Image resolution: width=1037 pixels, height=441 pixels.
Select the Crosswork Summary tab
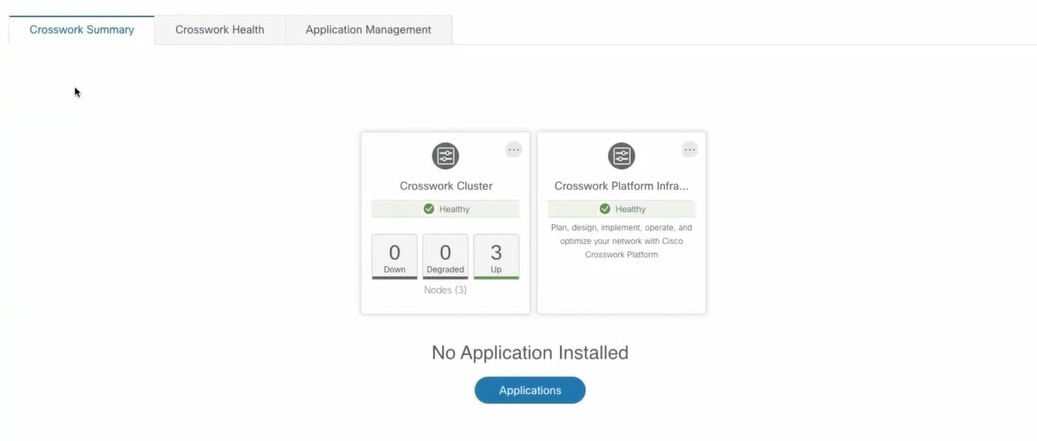[x=82, y=30]
